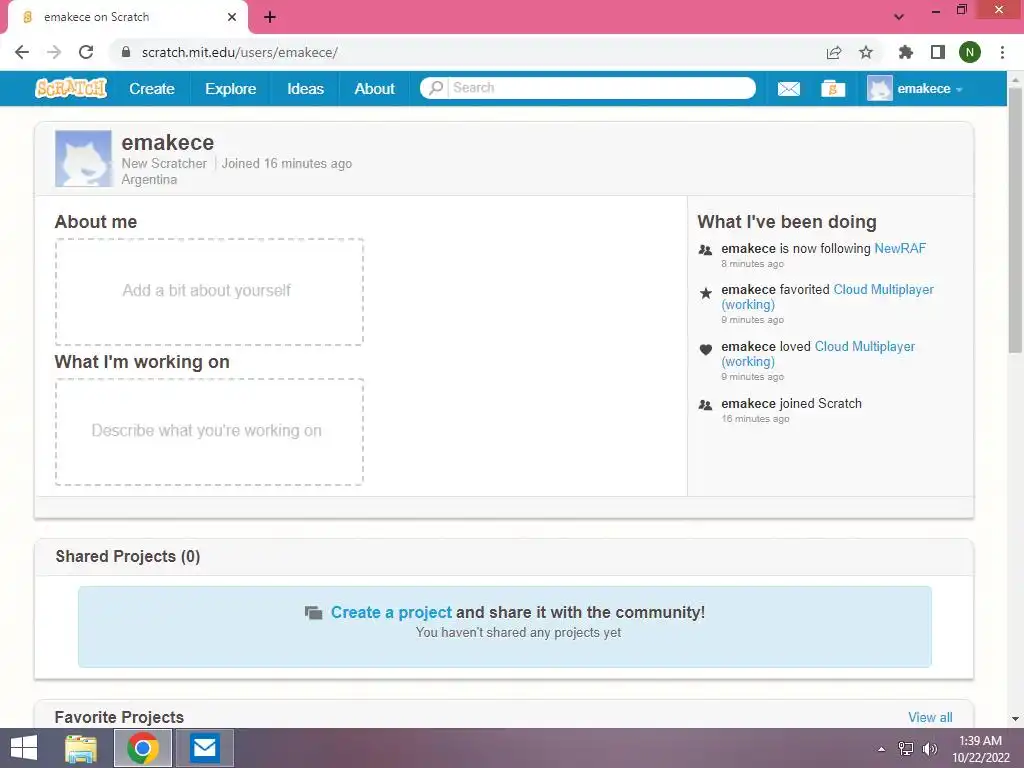Click the Scratch logo in the navbar

(x=71, y=88)
